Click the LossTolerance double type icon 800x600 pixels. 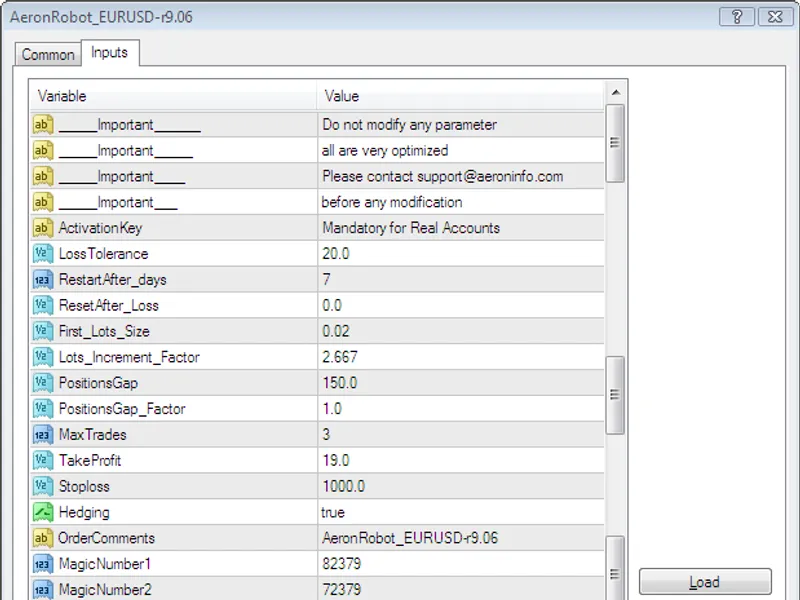(x=43, y=254)
